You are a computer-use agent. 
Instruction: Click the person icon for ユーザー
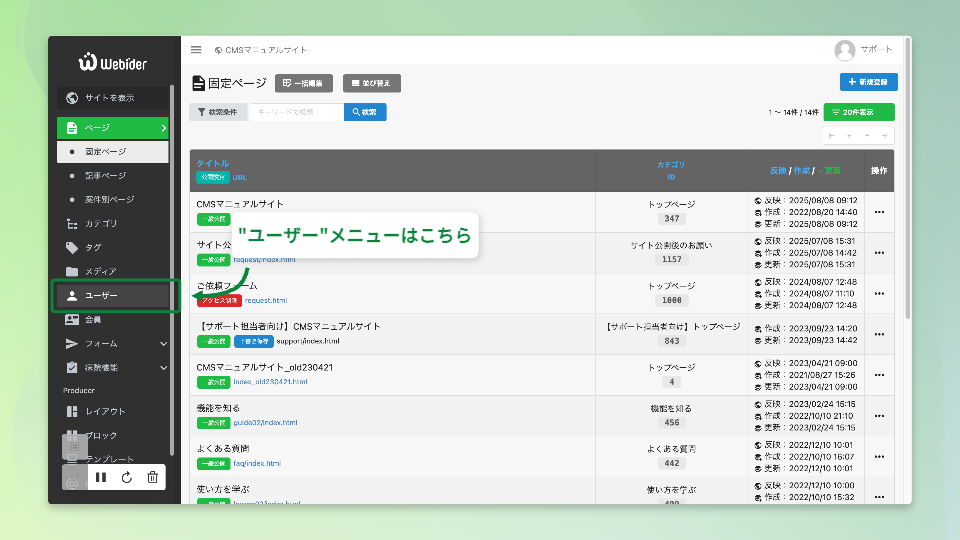click(71, 296)
